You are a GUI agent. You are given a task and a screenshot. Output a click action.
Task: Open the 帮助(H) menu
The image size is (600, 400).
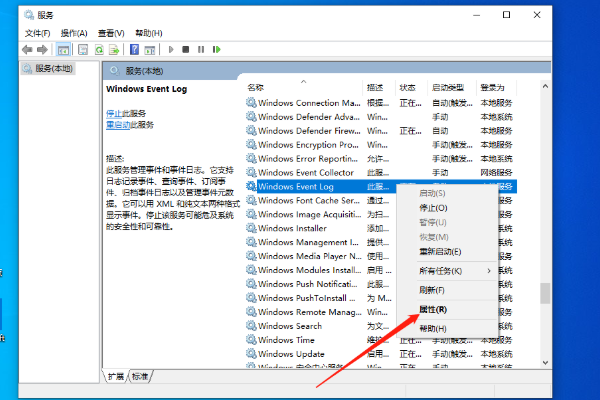click(x=148, y=33)
